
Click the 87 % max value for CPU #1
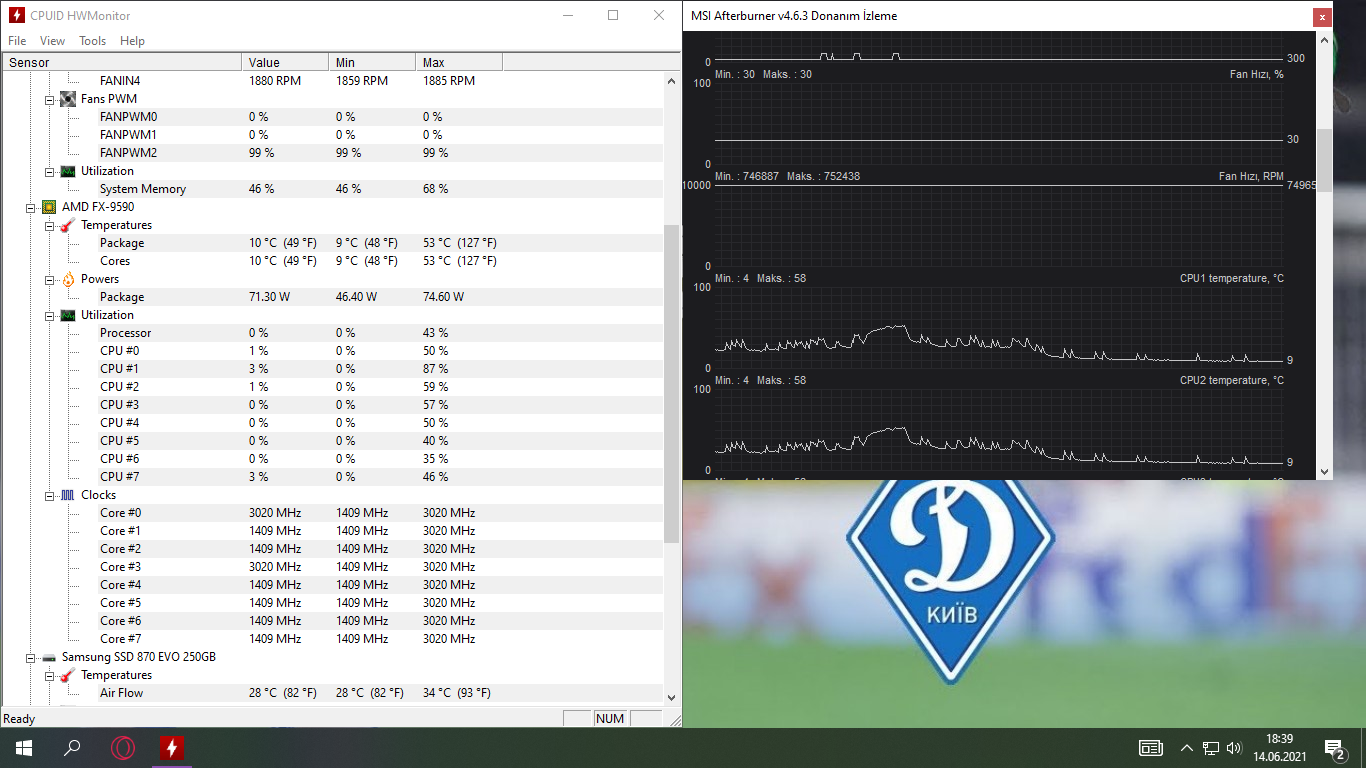click(x=436, y=369)
